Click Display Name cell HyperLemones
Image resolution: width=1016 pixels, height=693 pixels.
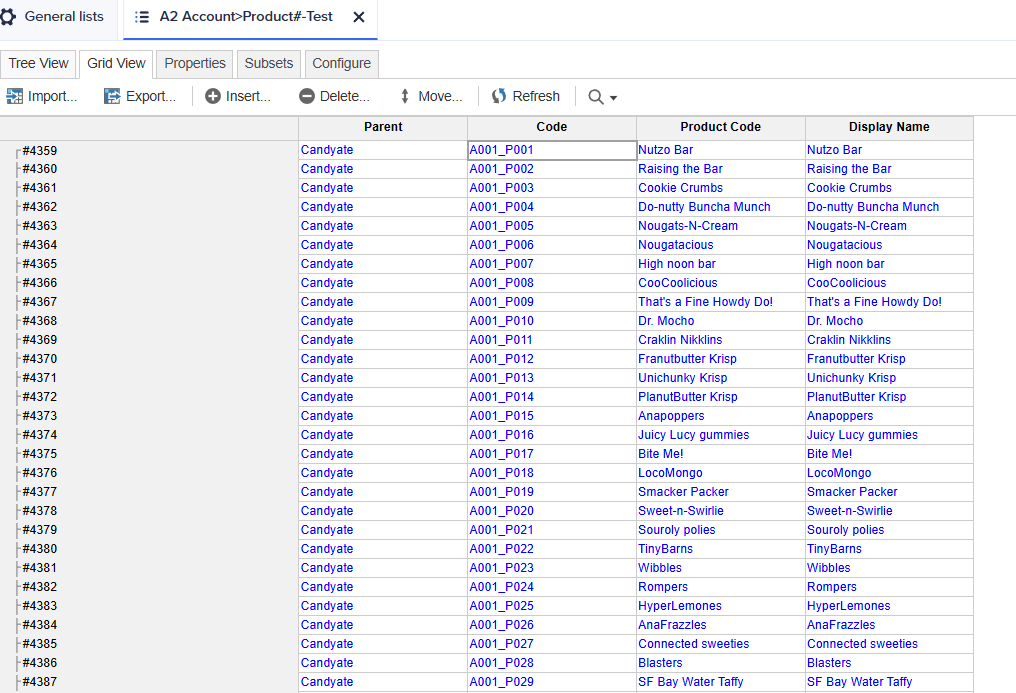click(x=889, y=606)
